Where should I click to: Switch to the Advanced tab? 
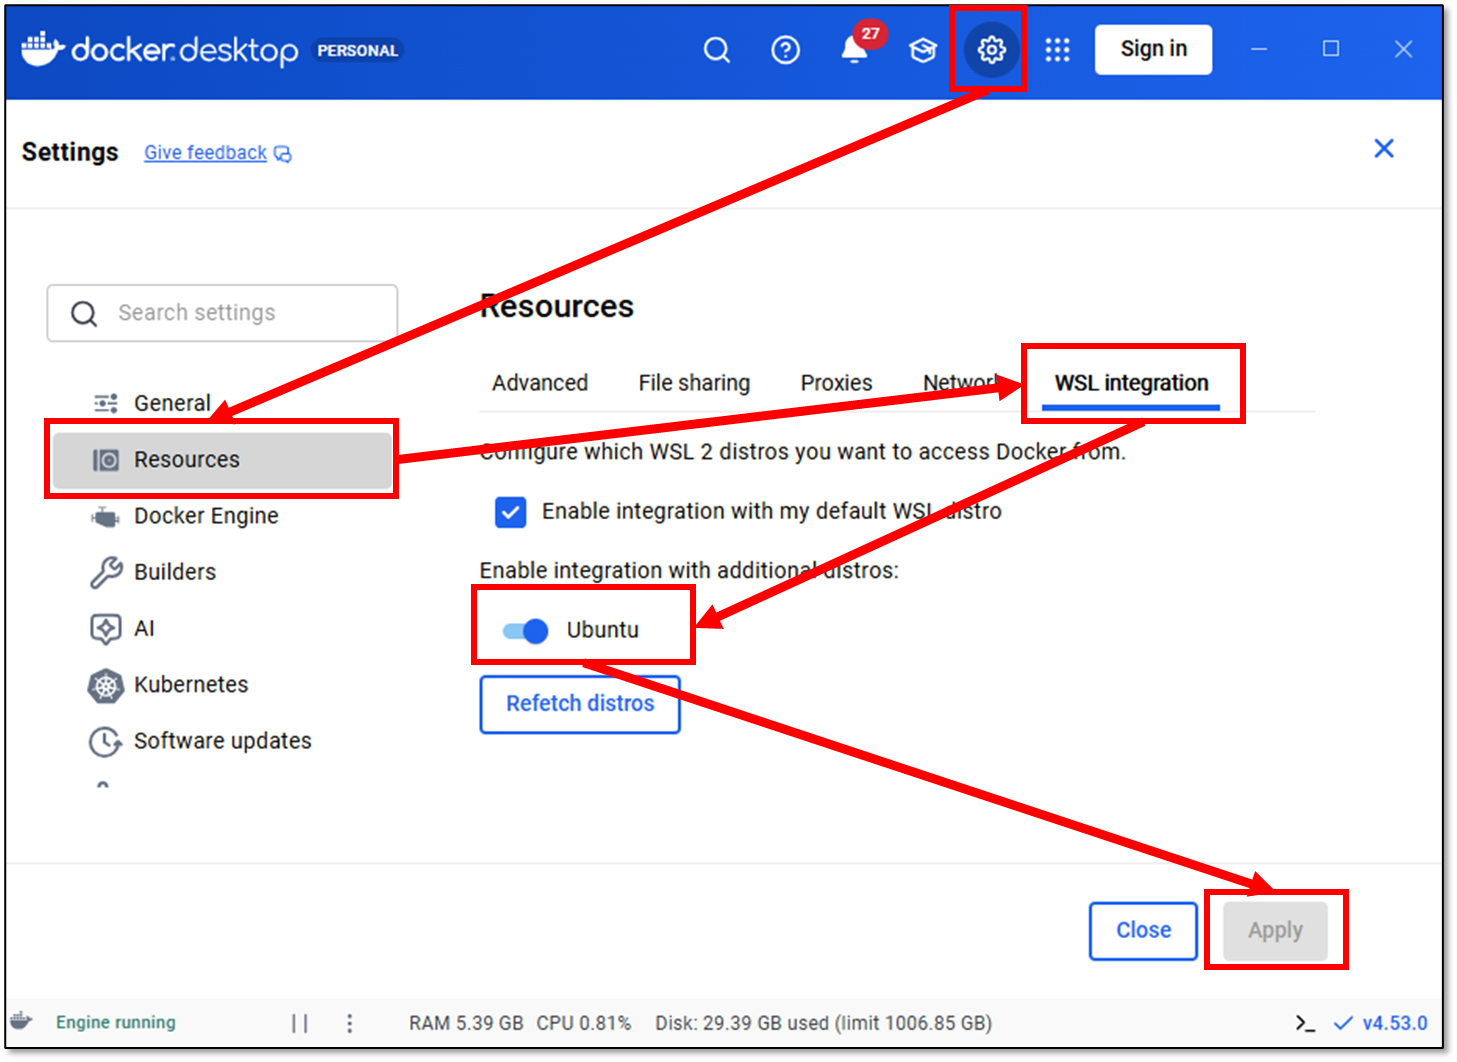540,383
